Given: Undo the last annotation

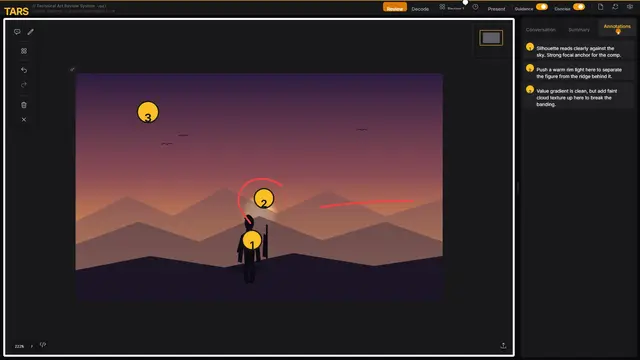Looking at the screenshot, I should click(x=24, y=70).
